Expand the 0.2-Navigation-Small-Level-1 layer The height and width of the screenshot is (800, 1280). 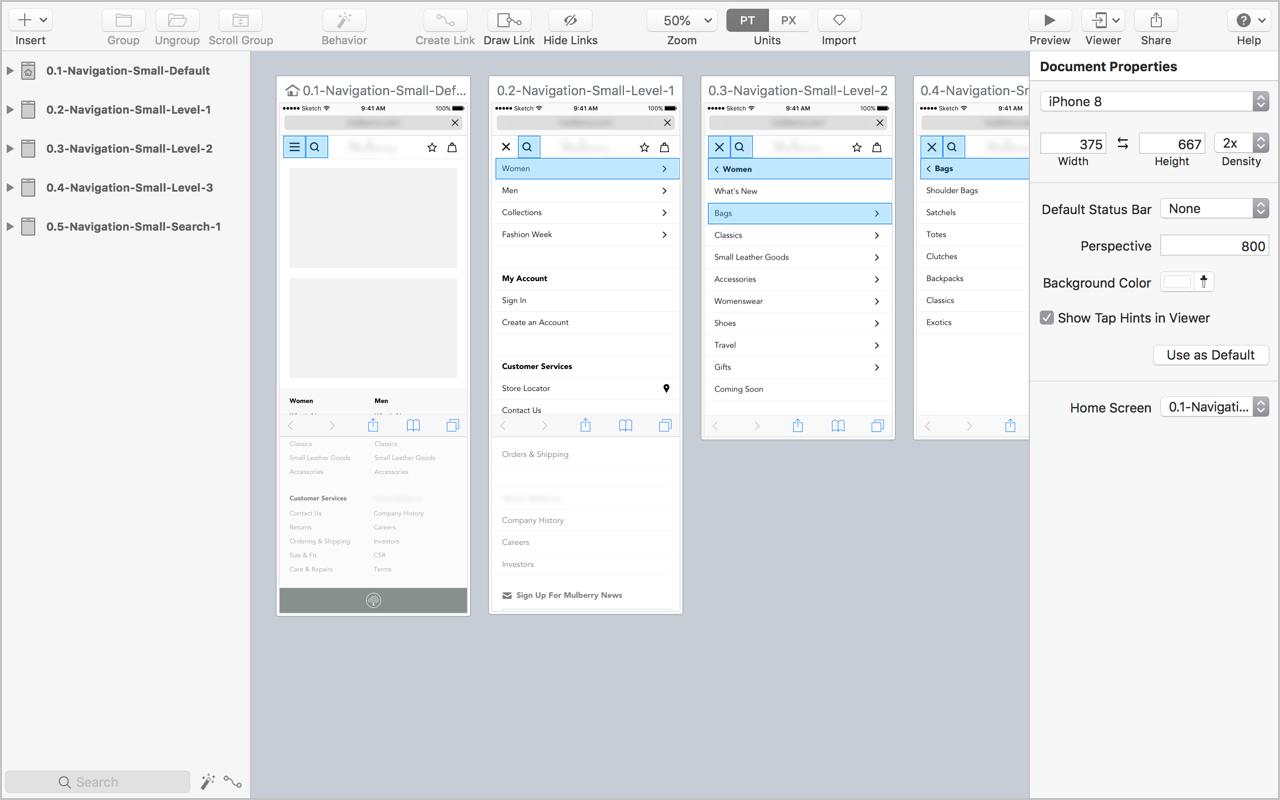tap(10, 110)
